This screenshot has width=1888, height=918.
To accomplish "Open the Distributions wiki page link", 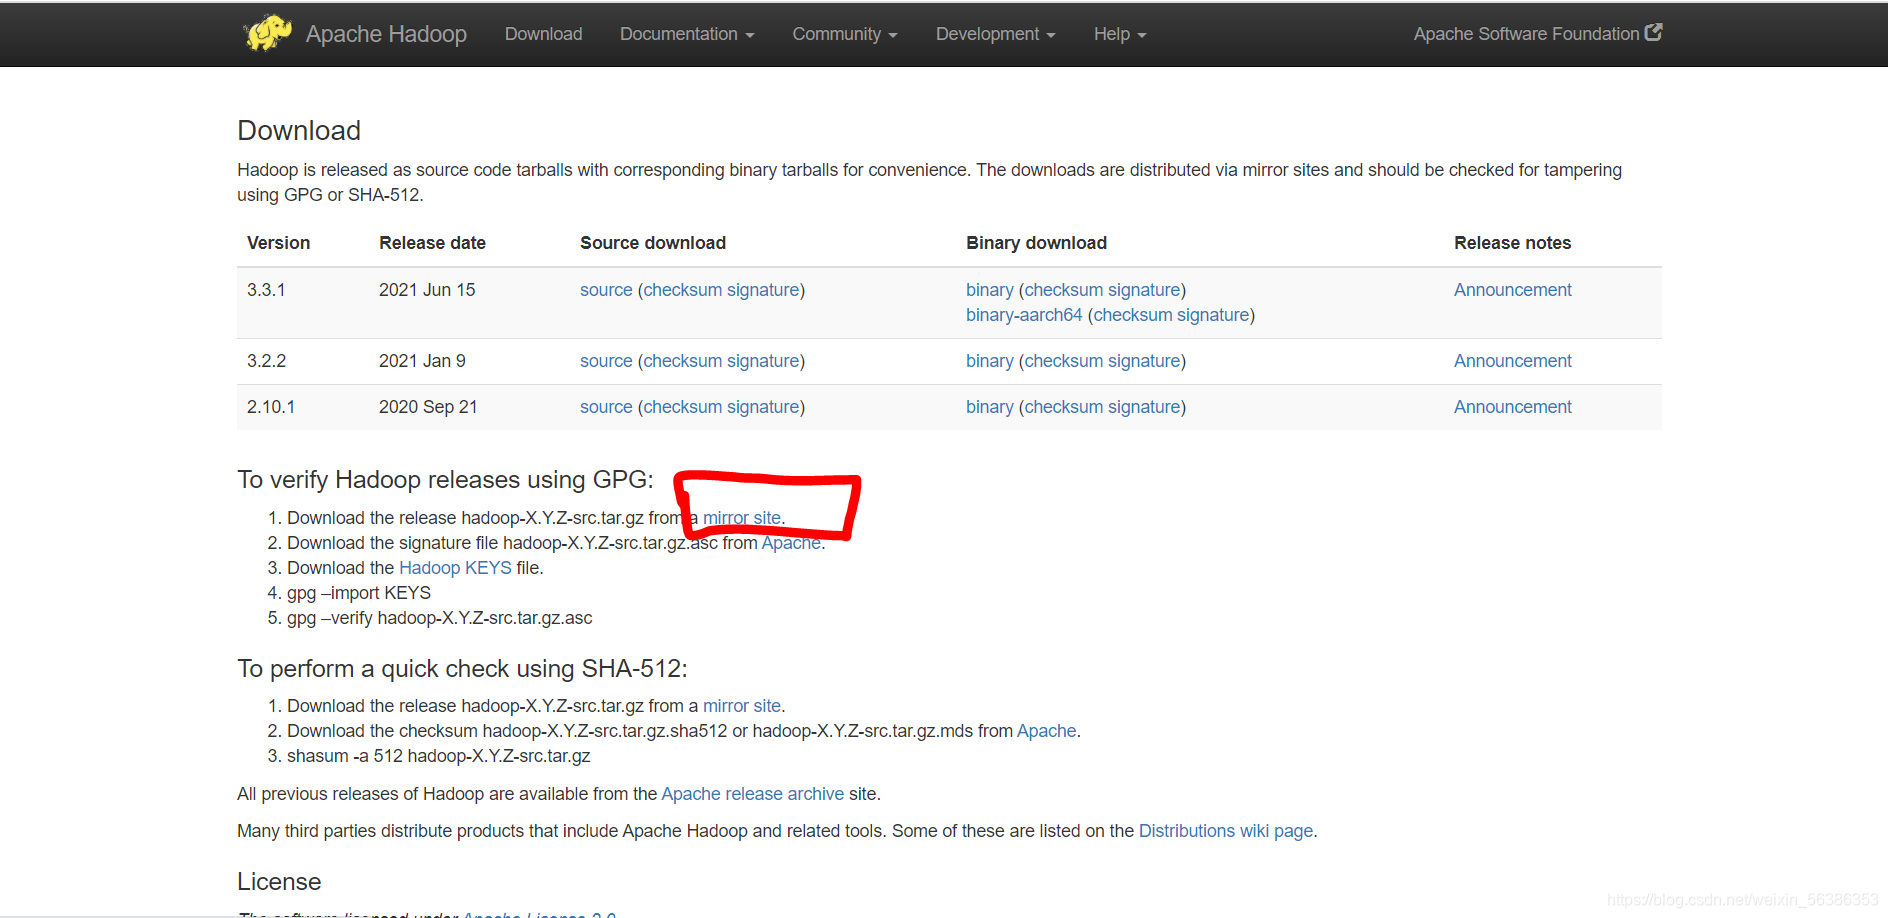I will (1225, 831).
